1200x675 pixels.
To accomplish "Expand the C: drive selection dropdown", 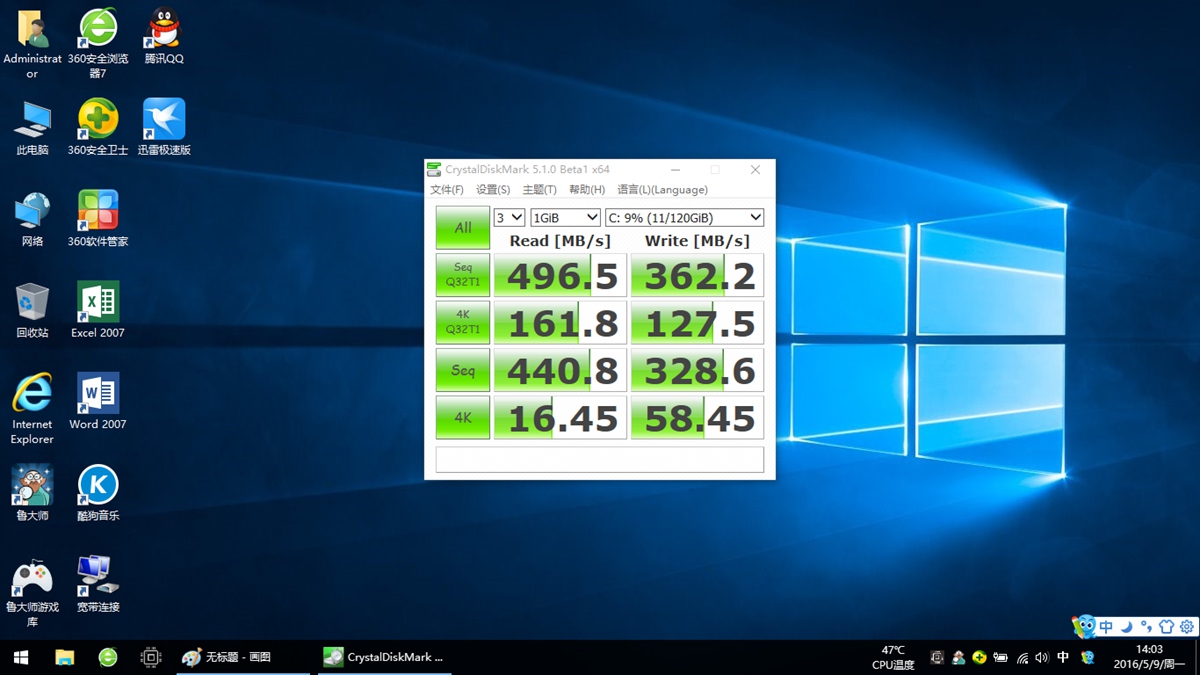I will point(684,217).
